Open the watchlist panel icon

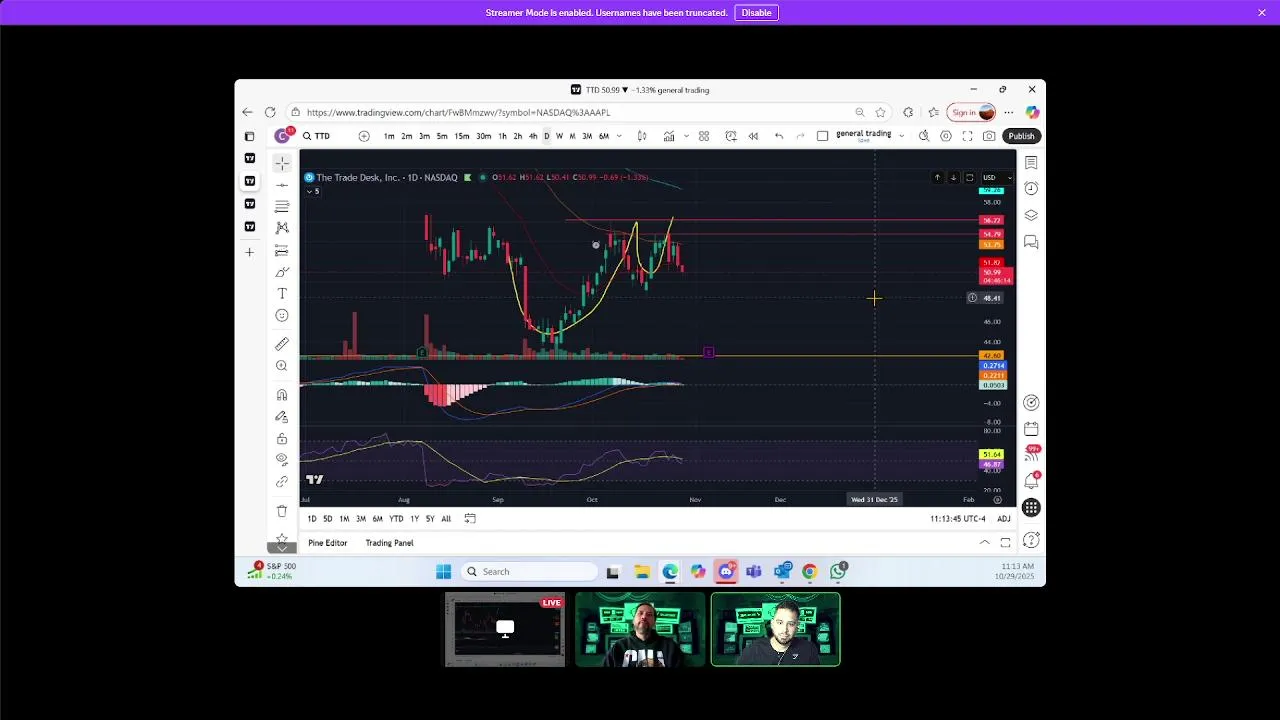click(x=1031, y=163)
